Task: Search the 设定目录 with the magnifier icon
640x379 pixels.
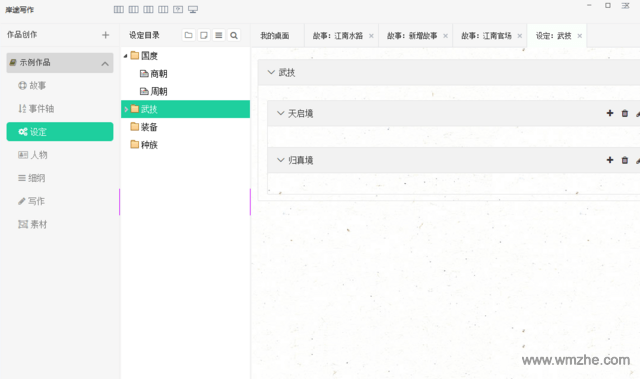Action: tap(234, 35)
